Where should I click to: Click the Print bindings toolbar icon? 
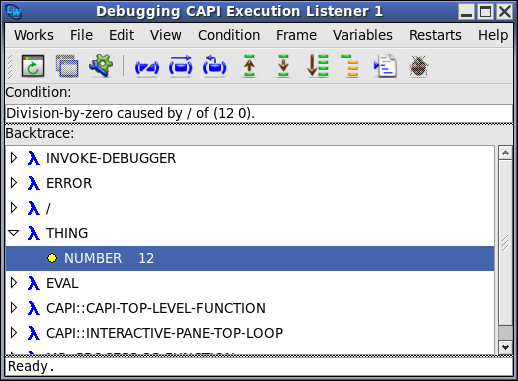[x=317, y=66]
